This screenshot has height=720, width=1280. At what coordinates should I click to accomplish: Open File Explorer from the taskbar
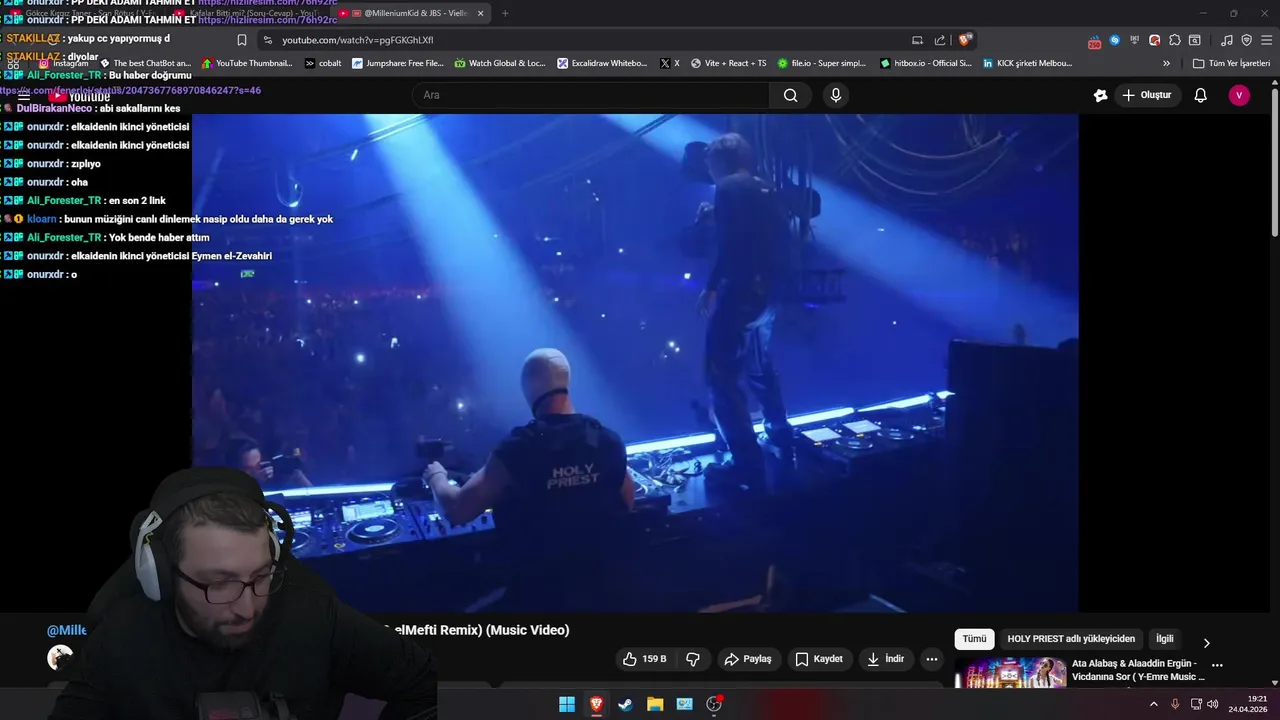(x=655, y=704)
